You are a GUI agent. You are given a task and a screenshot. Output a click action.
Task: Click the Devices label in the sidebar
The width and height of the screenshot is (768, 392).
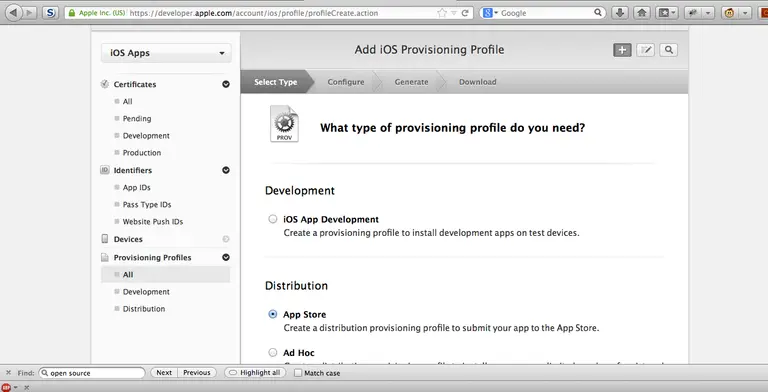click(128, 239)
